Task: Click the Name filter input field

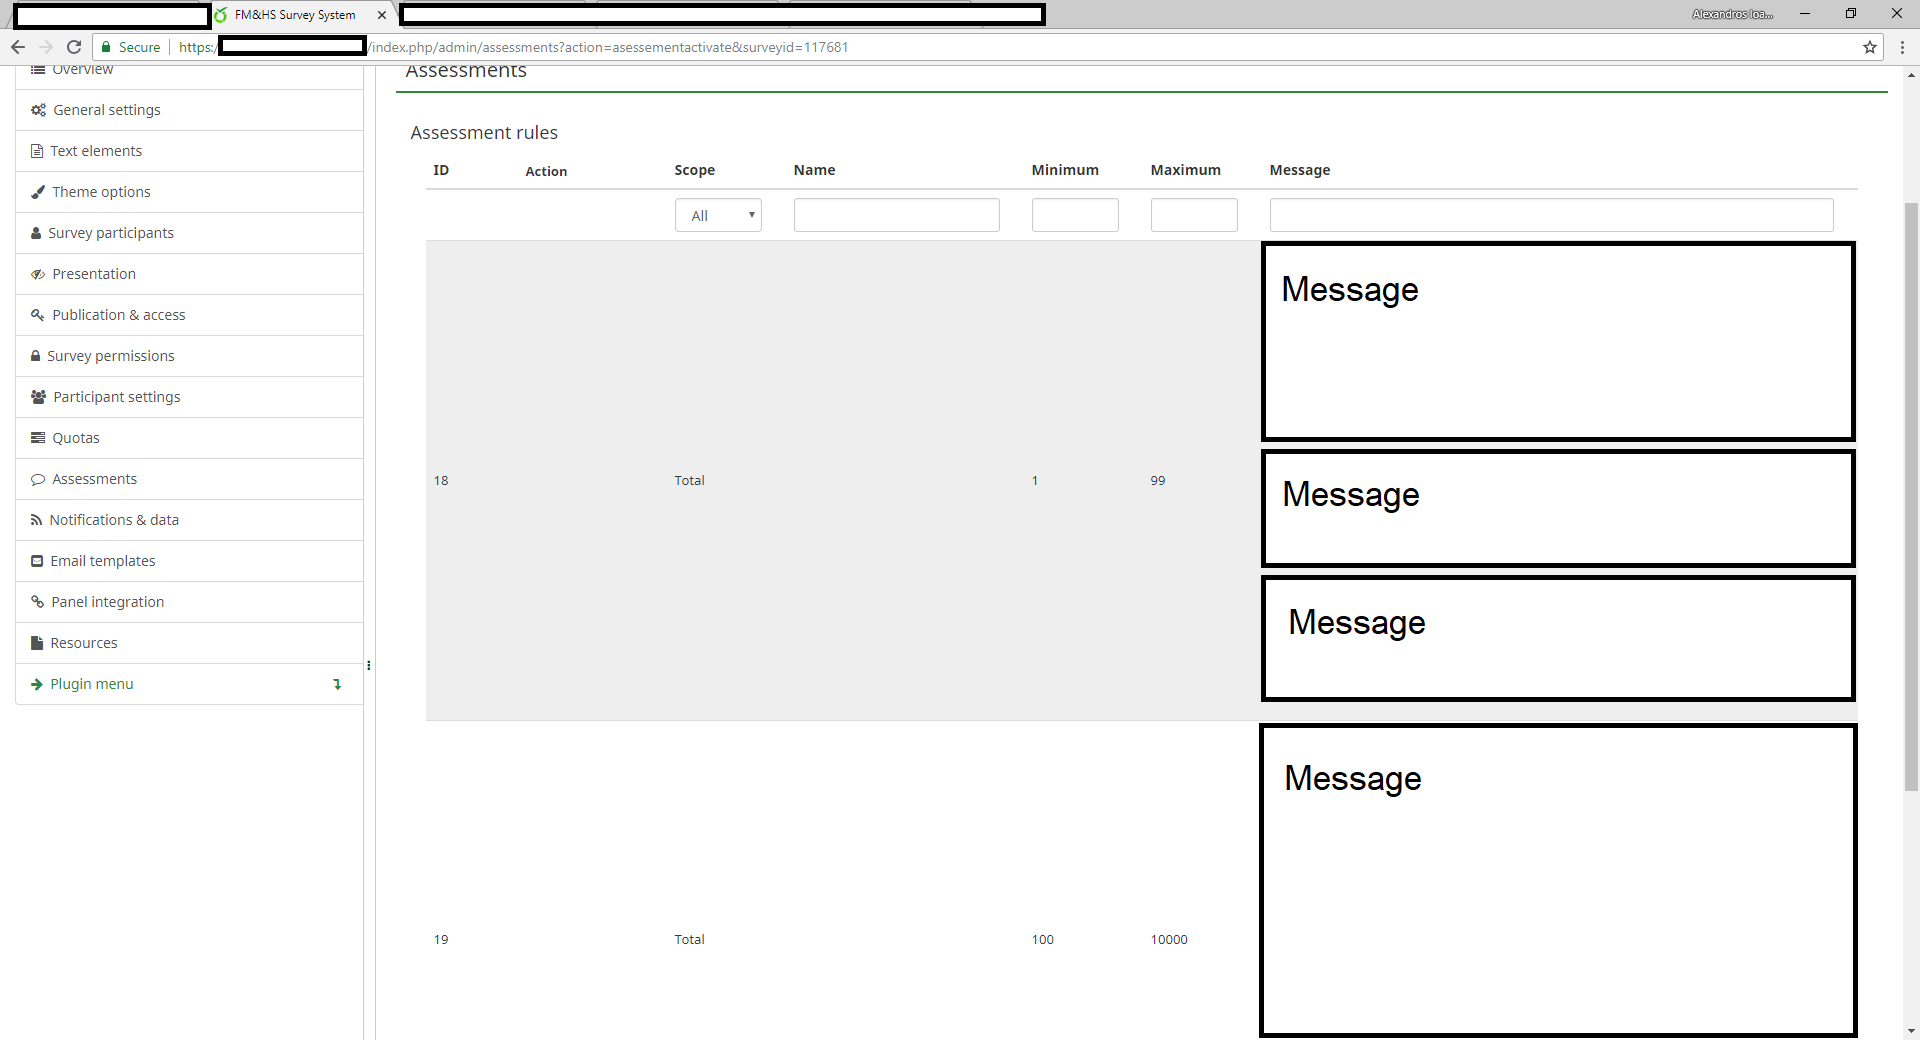Action: pyautogui.click(x=896, y=215)
